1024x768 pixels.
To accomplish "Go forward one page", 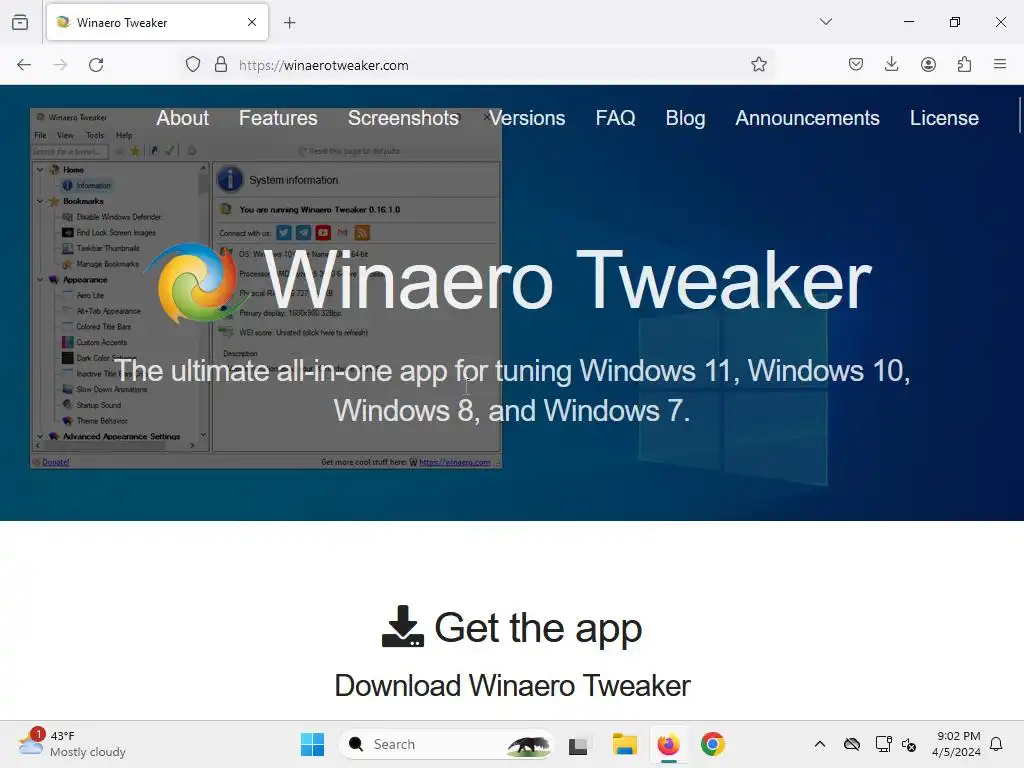I will (60, 65).
